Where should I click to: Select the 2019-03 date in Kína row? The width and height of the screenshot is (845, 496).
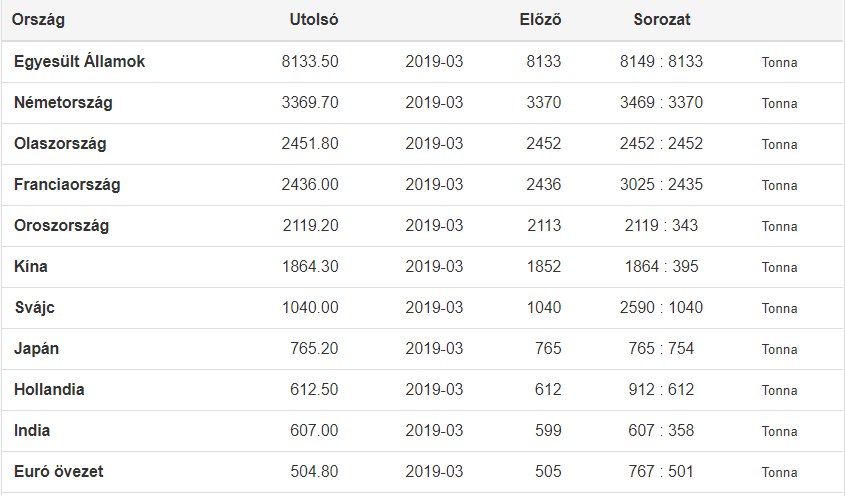click(x=434, y=267)
